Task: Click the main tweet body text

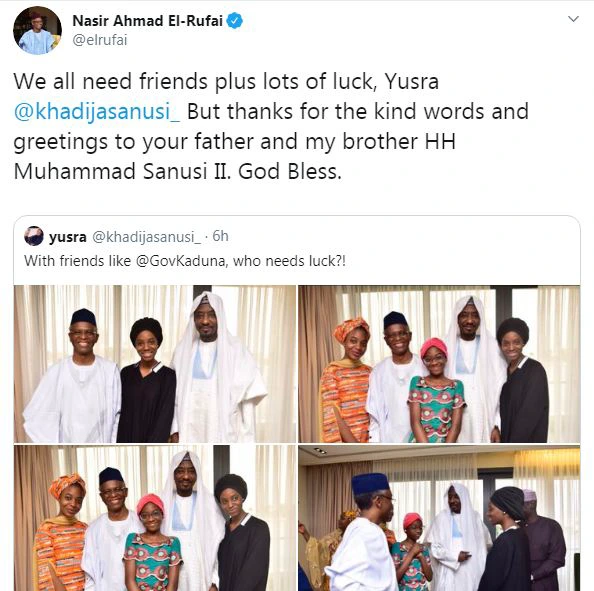Action: pyautogui.click(x=271, y=126)
